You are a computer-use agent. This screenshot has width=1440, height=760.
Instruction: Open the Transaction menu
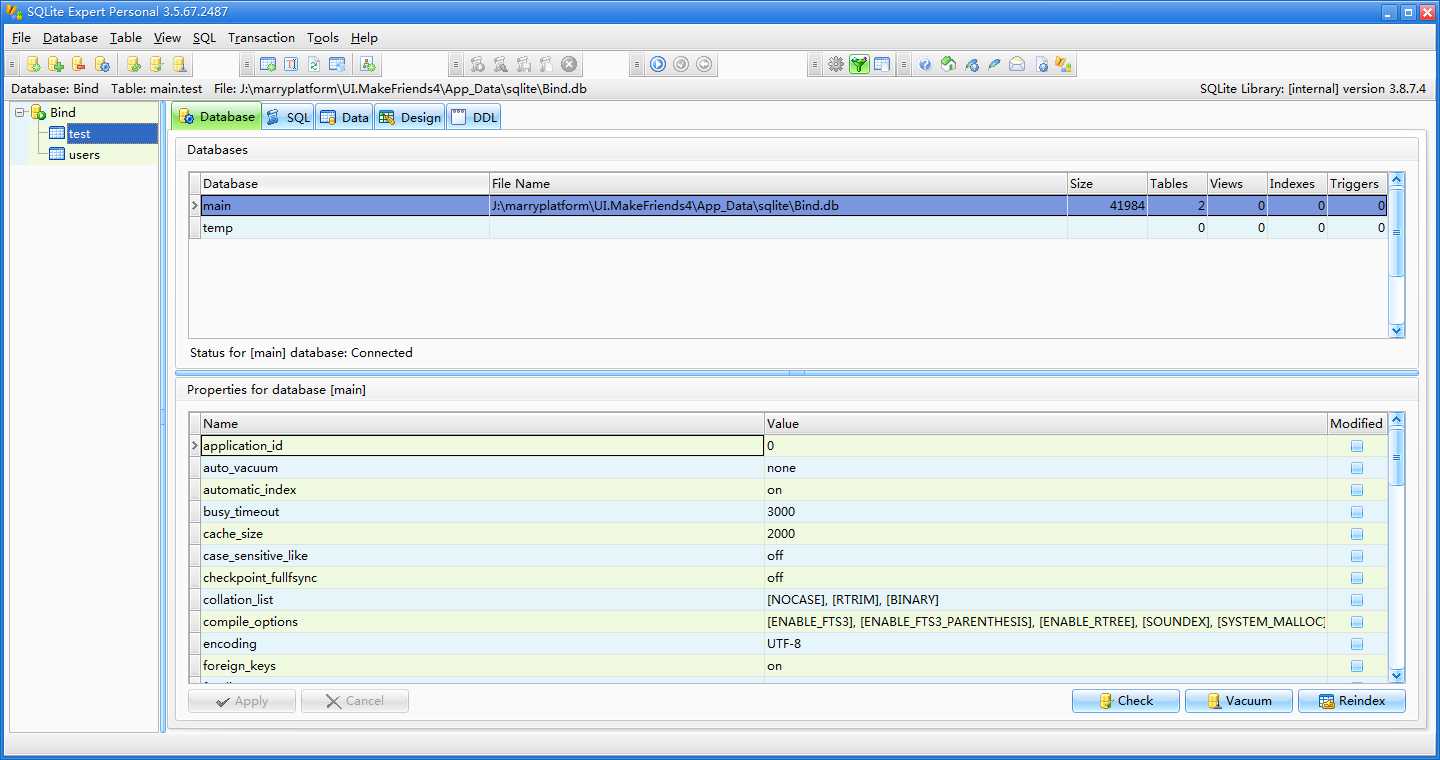point(261,38)
